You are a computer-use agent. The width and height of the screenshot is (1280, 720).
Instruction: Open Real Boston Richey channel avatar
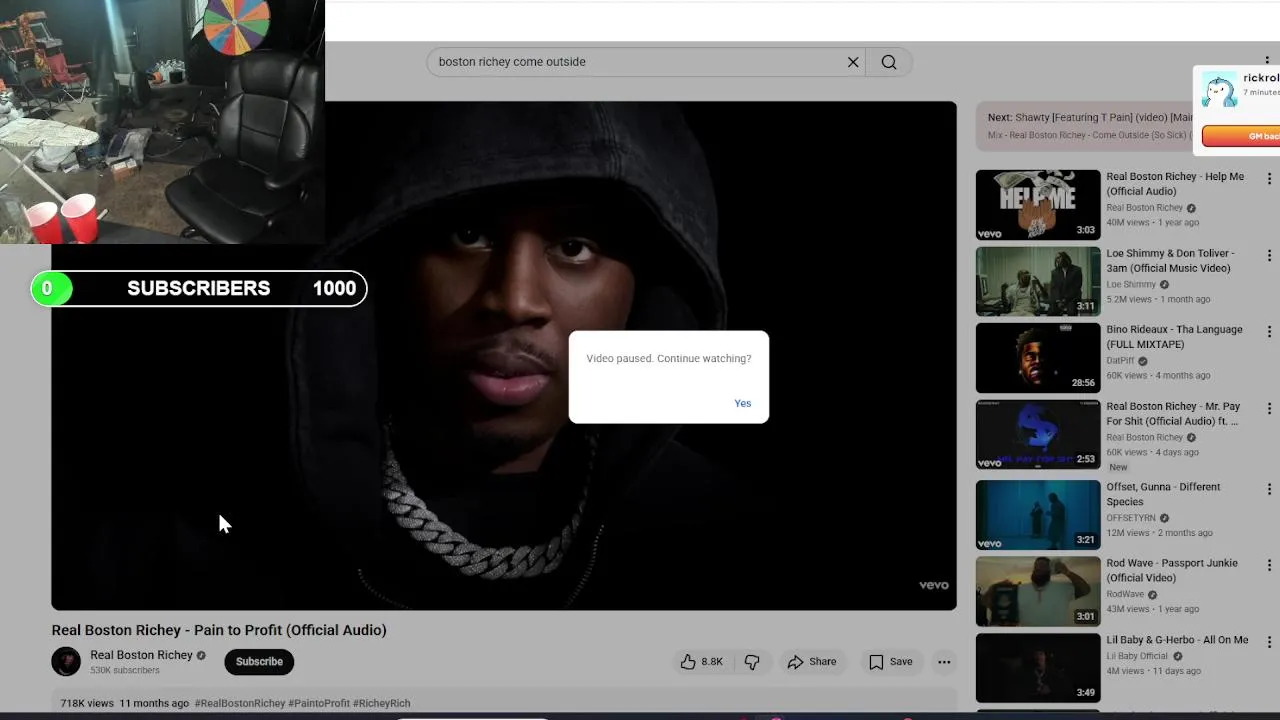coord(66,661)
